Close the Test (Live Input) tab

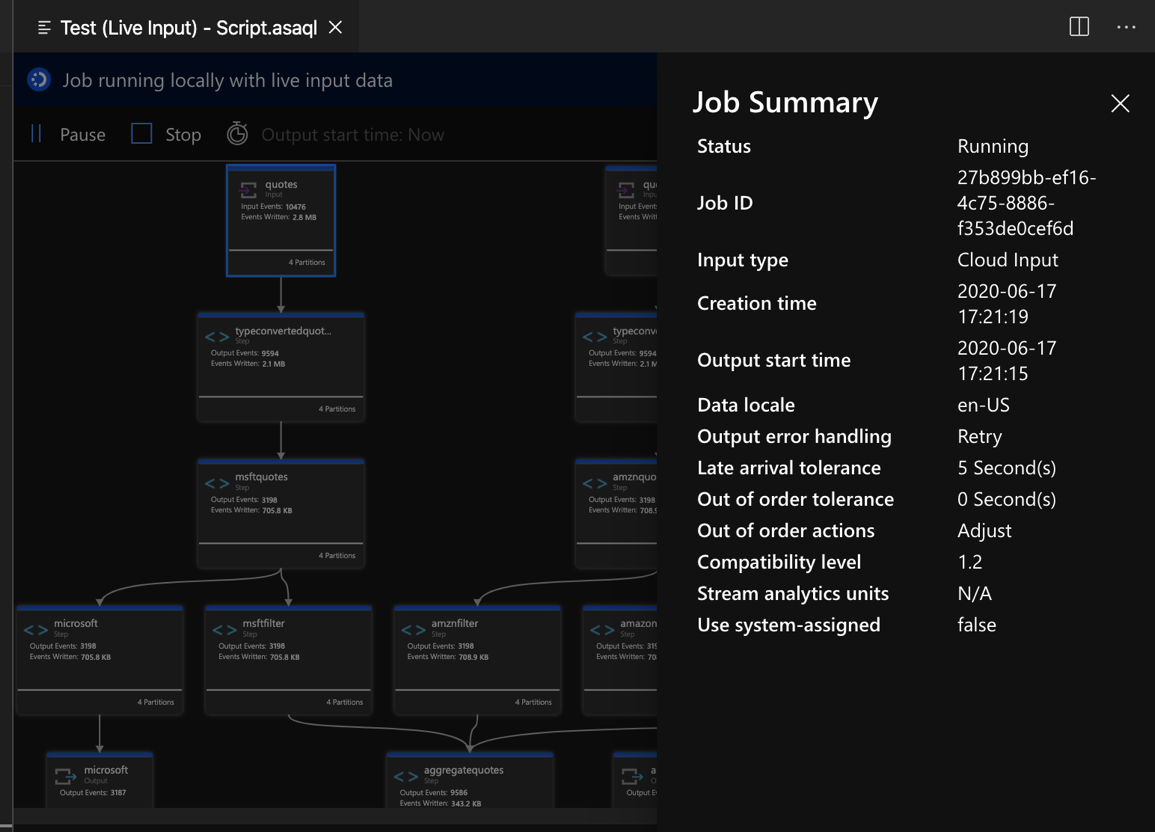pos(335,27)
